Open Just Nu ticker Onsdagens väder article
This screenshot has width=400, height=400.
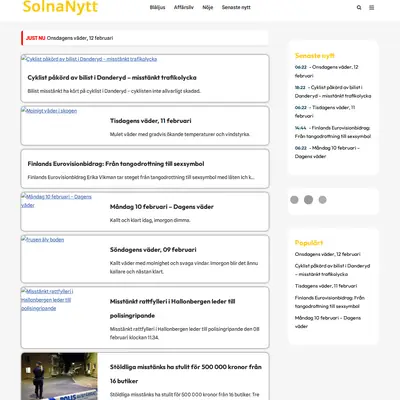[x=80, y=38]
